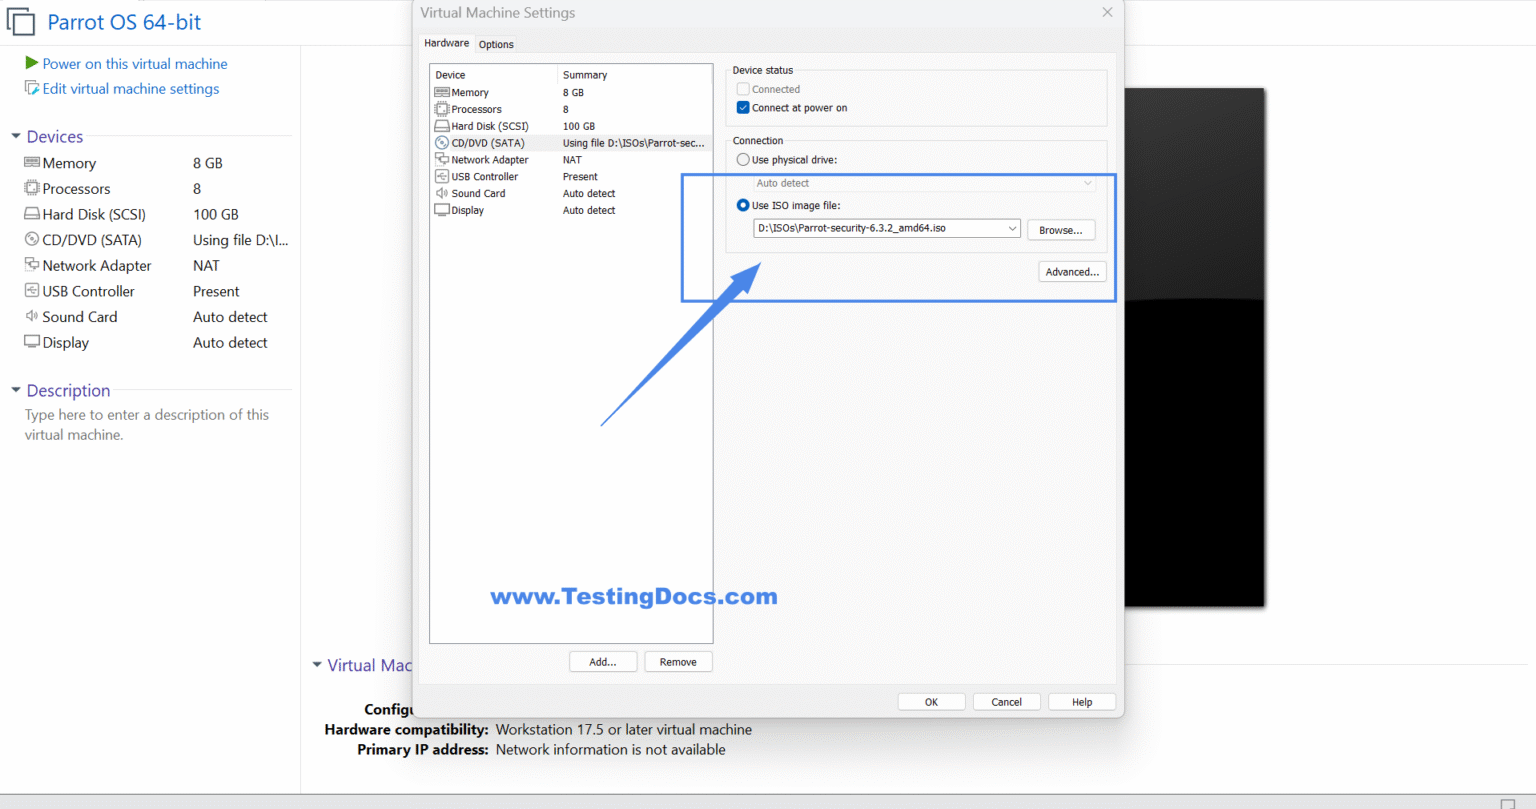Select the Use physical drive radio button
1536x809 pixels.
pos(742,159)
